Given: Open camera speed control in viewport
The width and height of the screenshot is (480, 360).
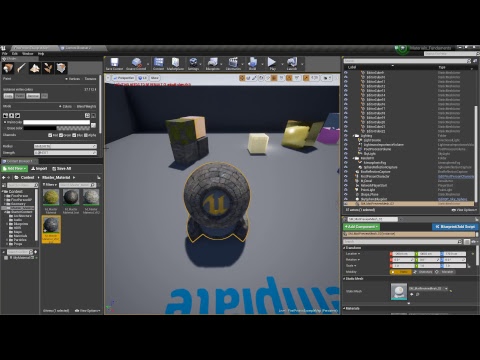Looking at the screenshot, I should (x=327, y=78).
